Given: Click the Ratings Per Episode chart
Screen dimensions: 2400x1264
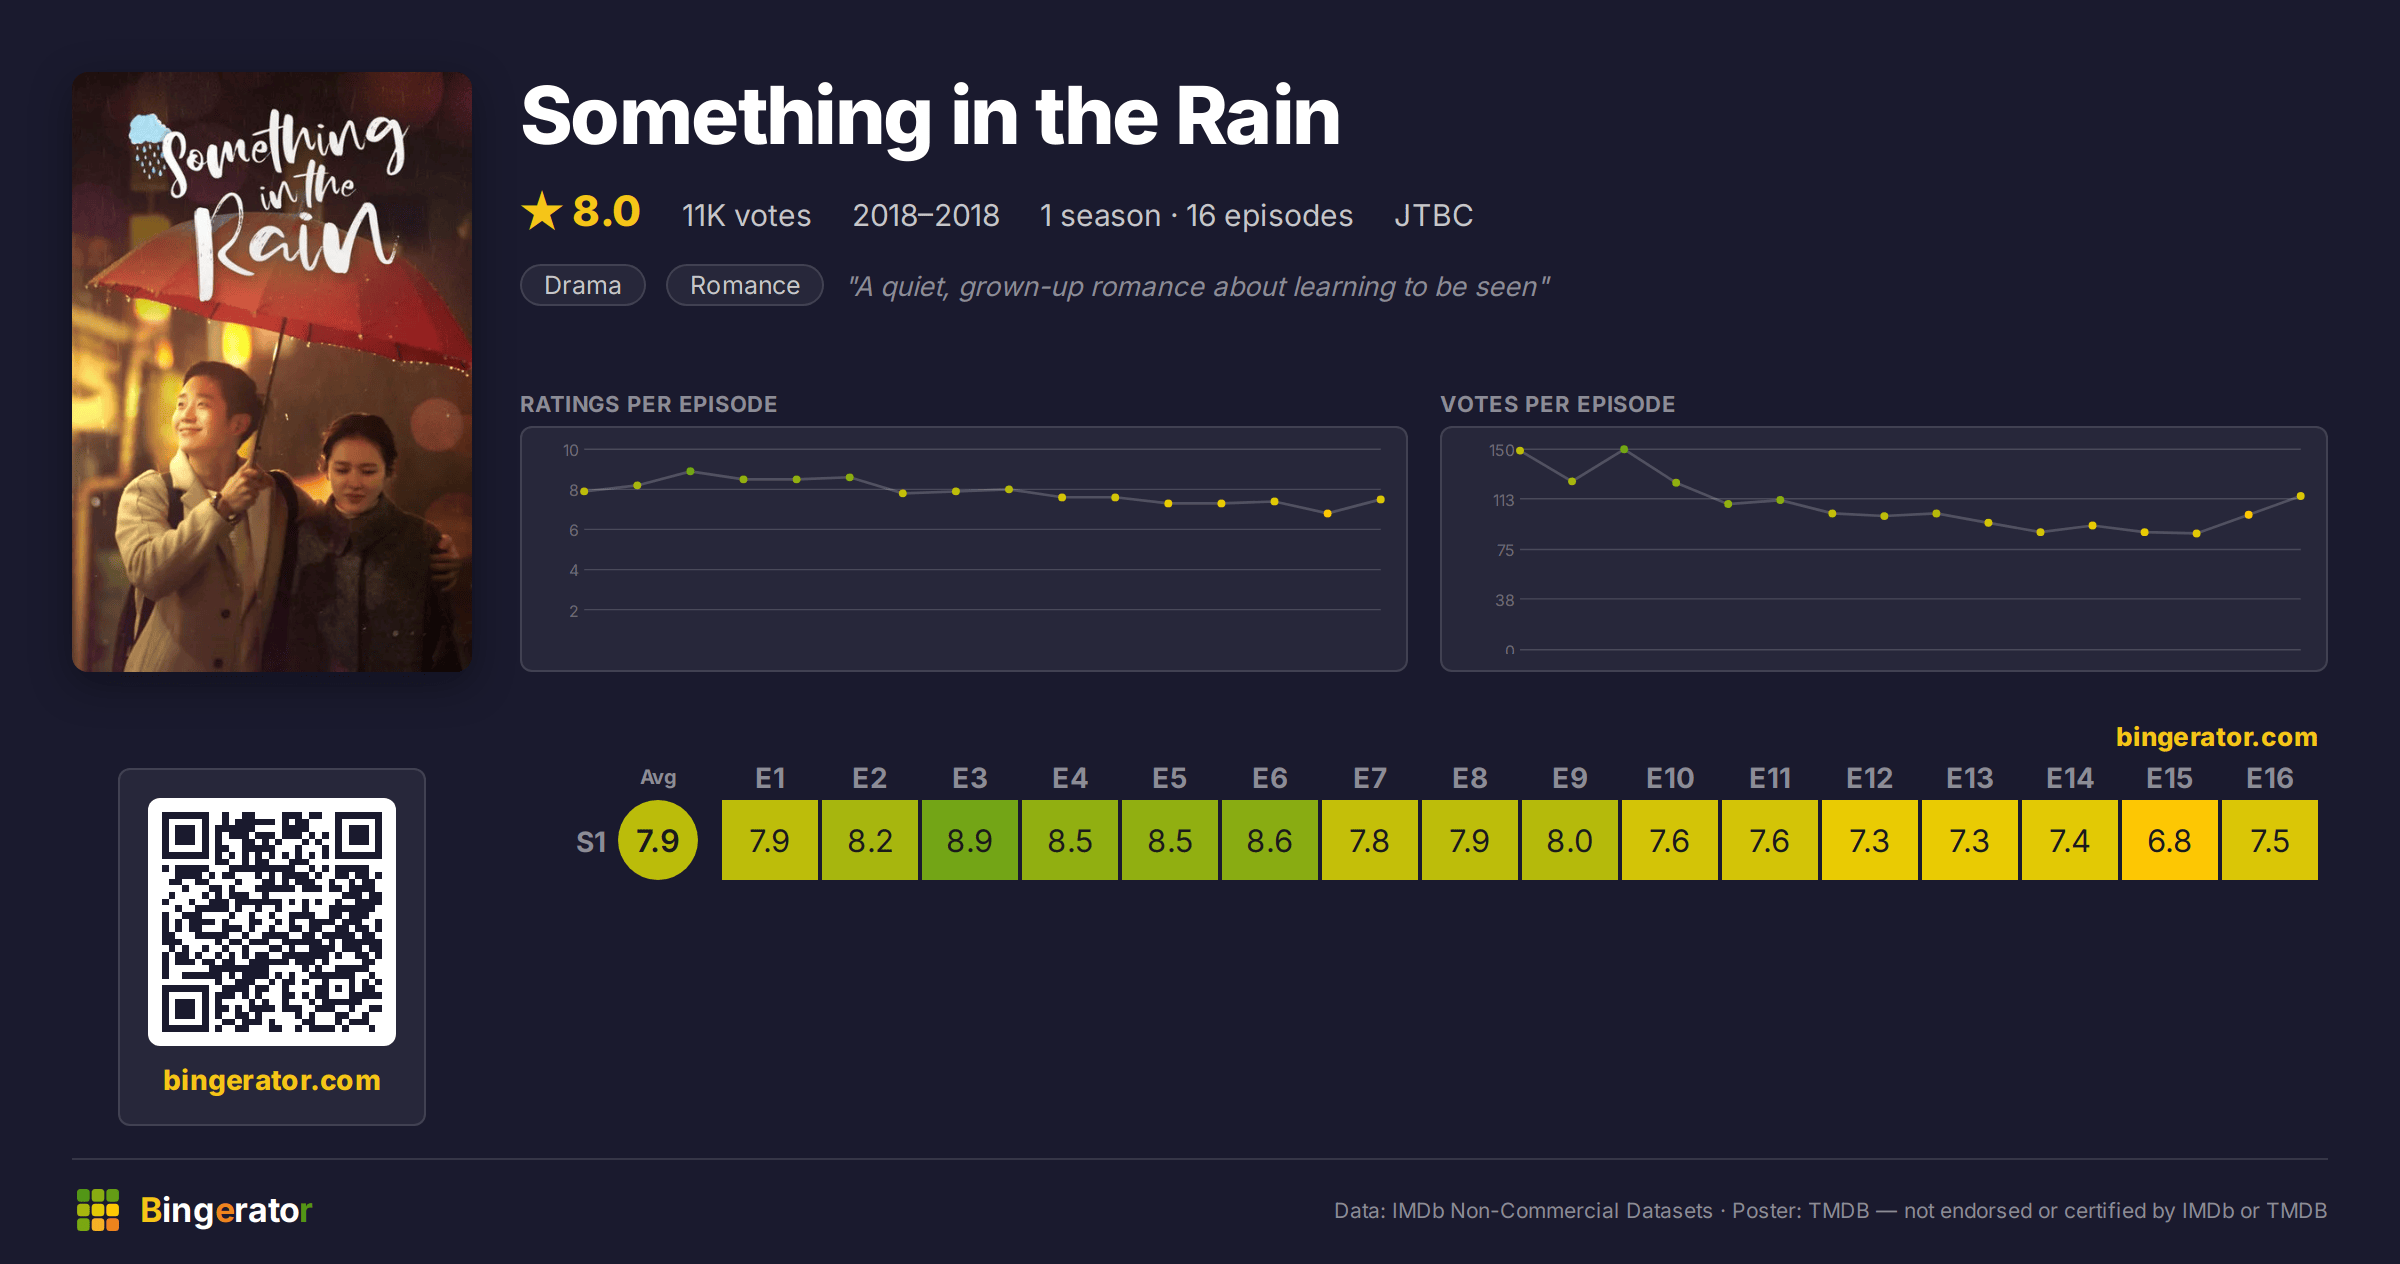Looking at the screenshot, I should coord(964,549).
